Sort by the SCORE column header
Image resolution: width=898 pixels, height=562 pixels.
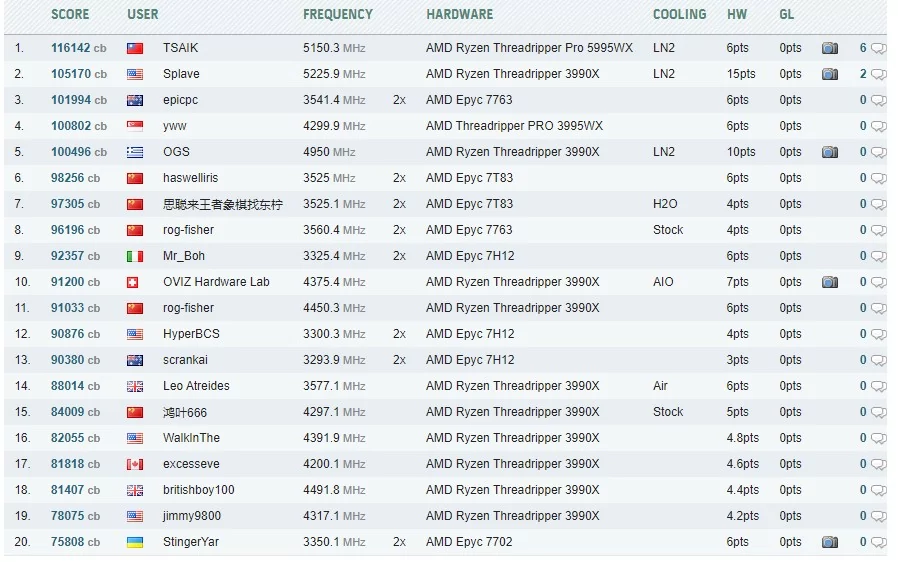[70, 14]
